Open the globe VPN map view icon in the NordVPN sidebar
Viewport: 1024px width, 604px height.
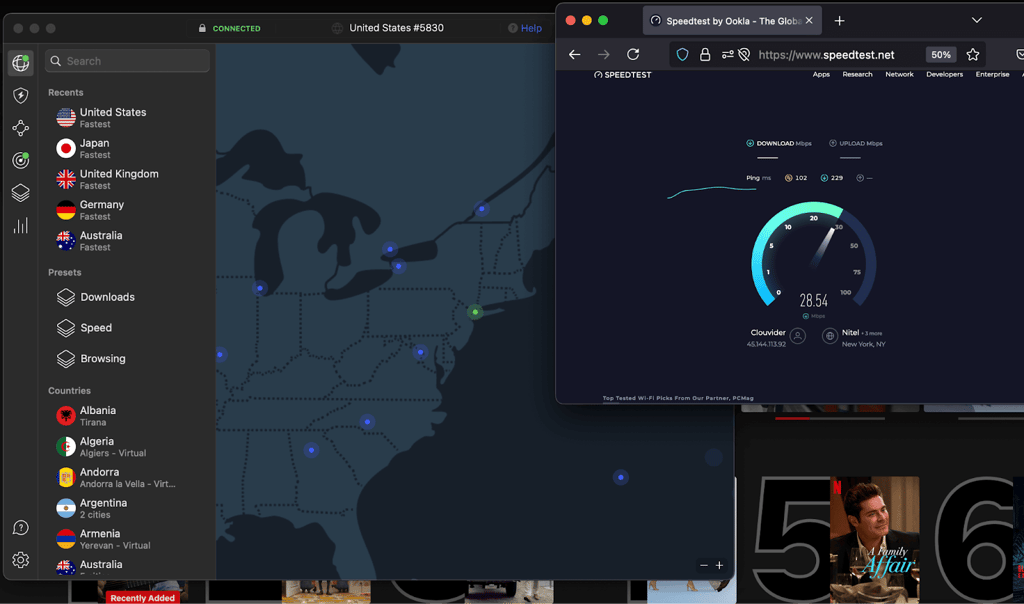[x=21, y=63]
